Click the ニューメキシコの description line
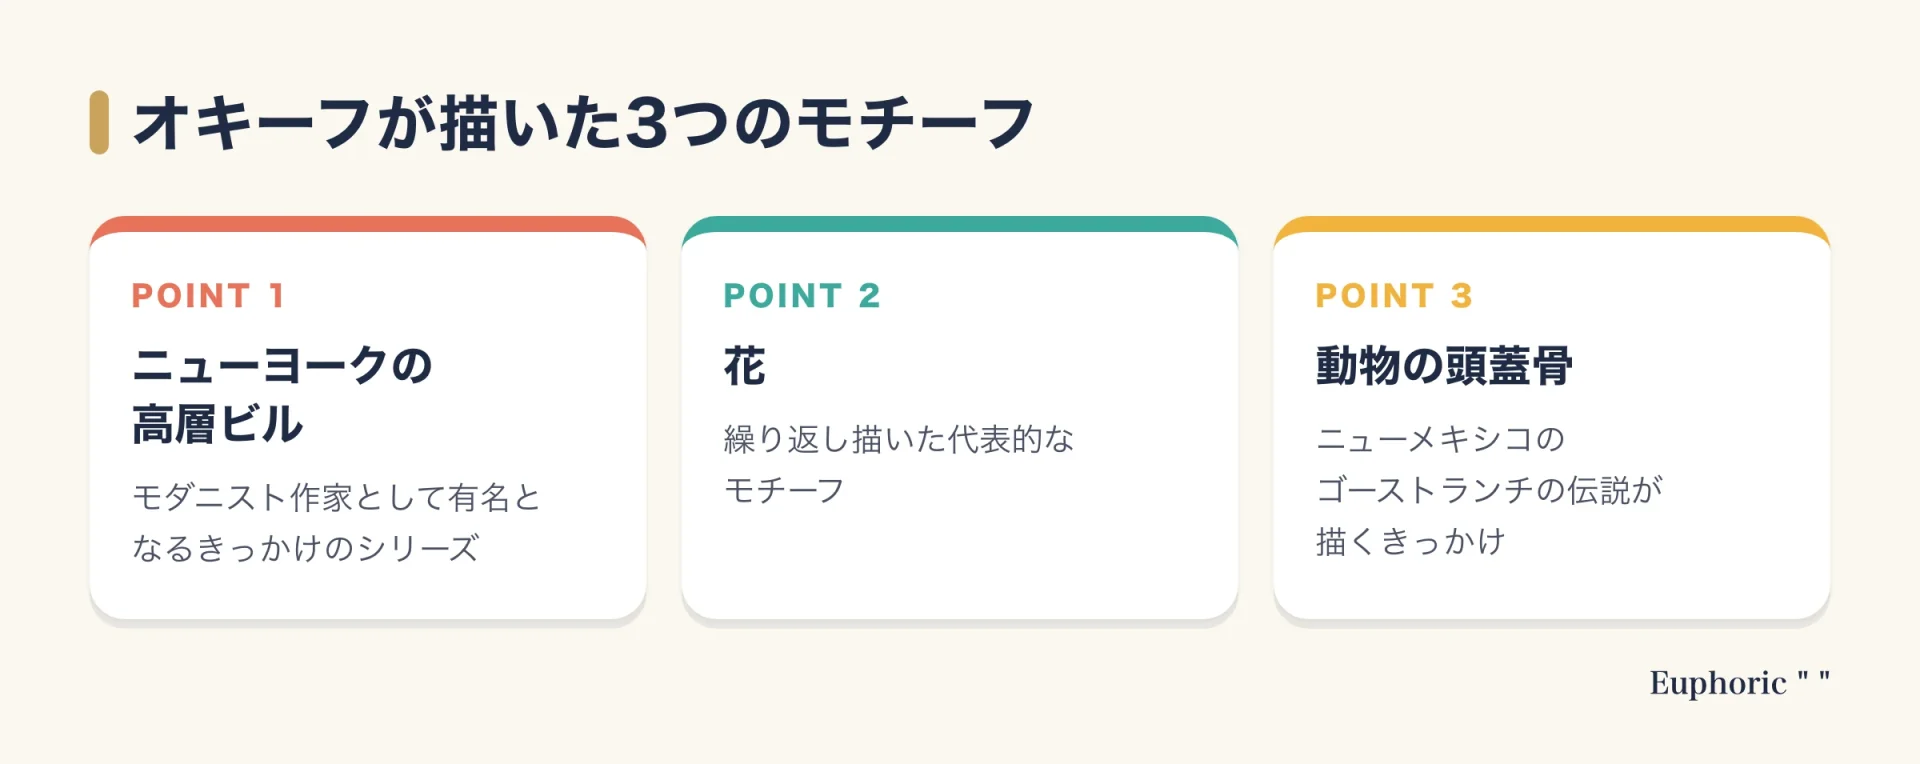1920x764 pixels. [x=1440, y=439]
